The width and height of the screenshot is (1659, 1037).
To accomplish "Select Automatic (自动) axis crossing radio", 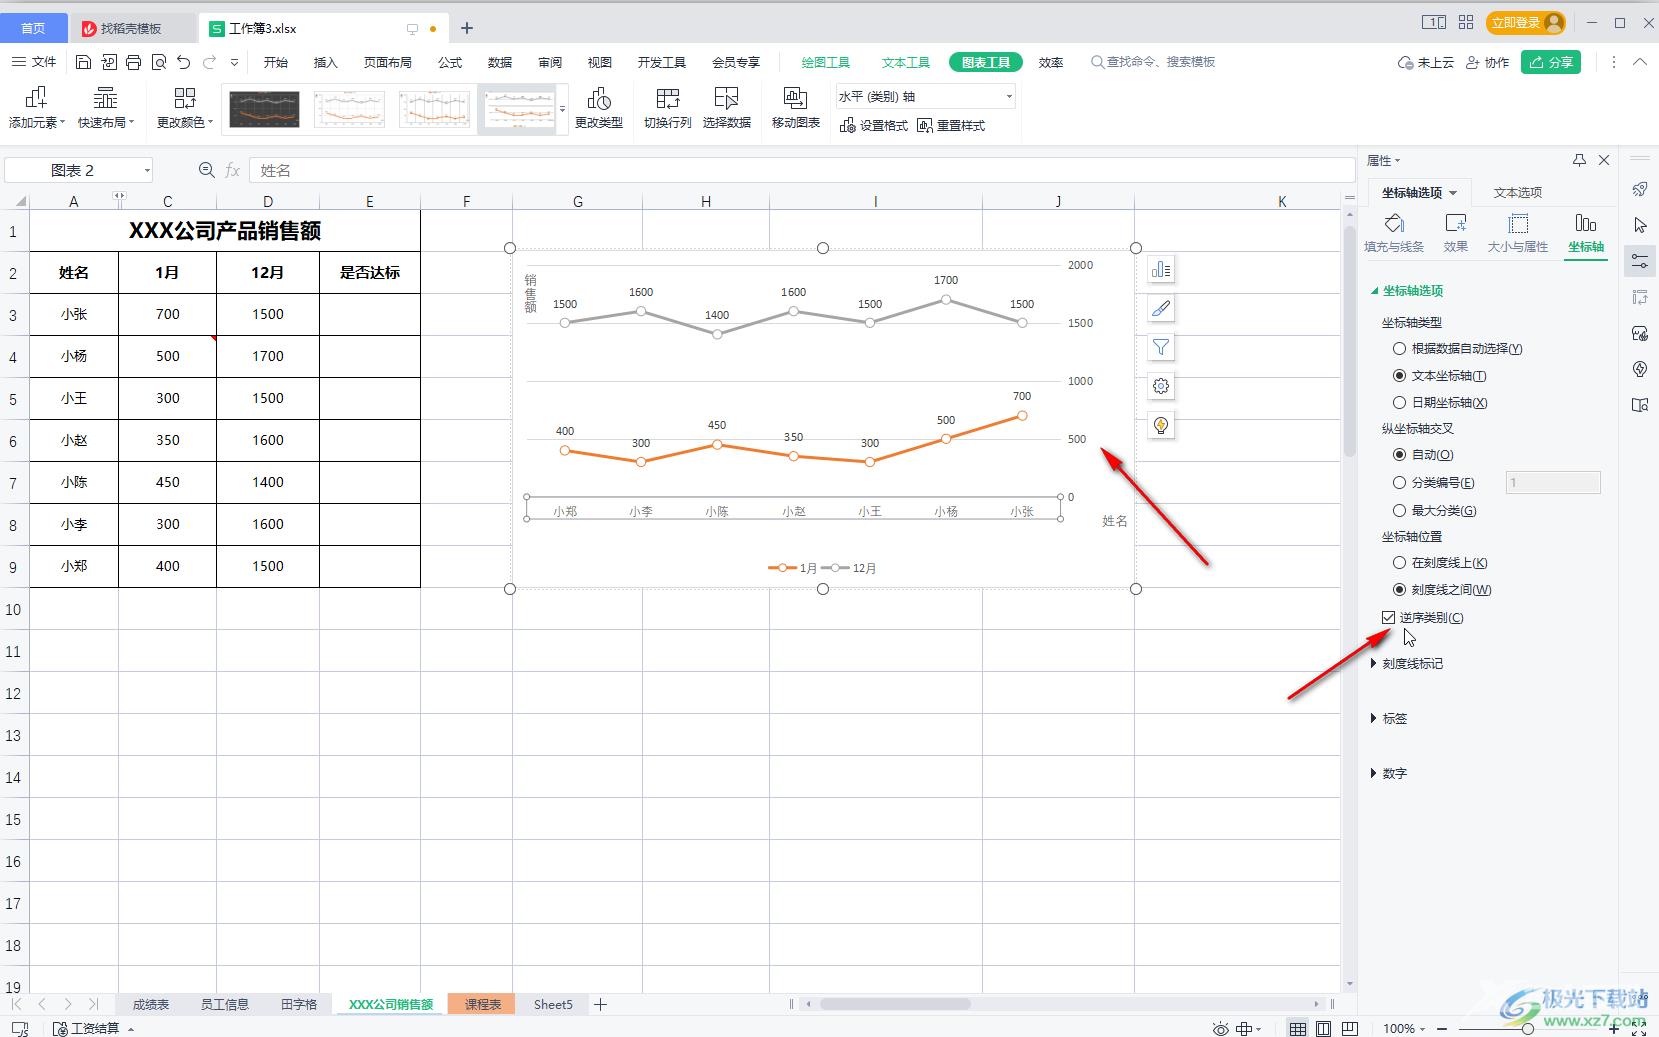I will [1423, 454].
